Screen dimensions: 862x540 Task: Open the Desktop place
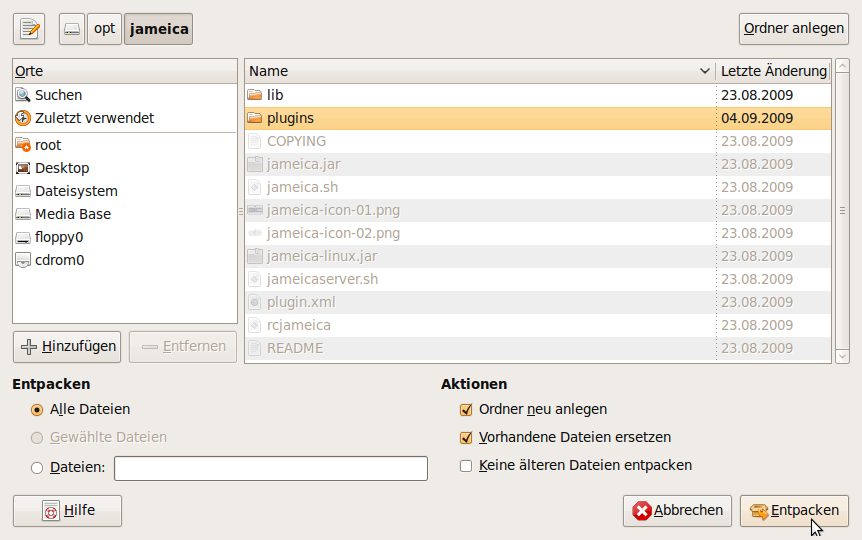coord(125,168)
